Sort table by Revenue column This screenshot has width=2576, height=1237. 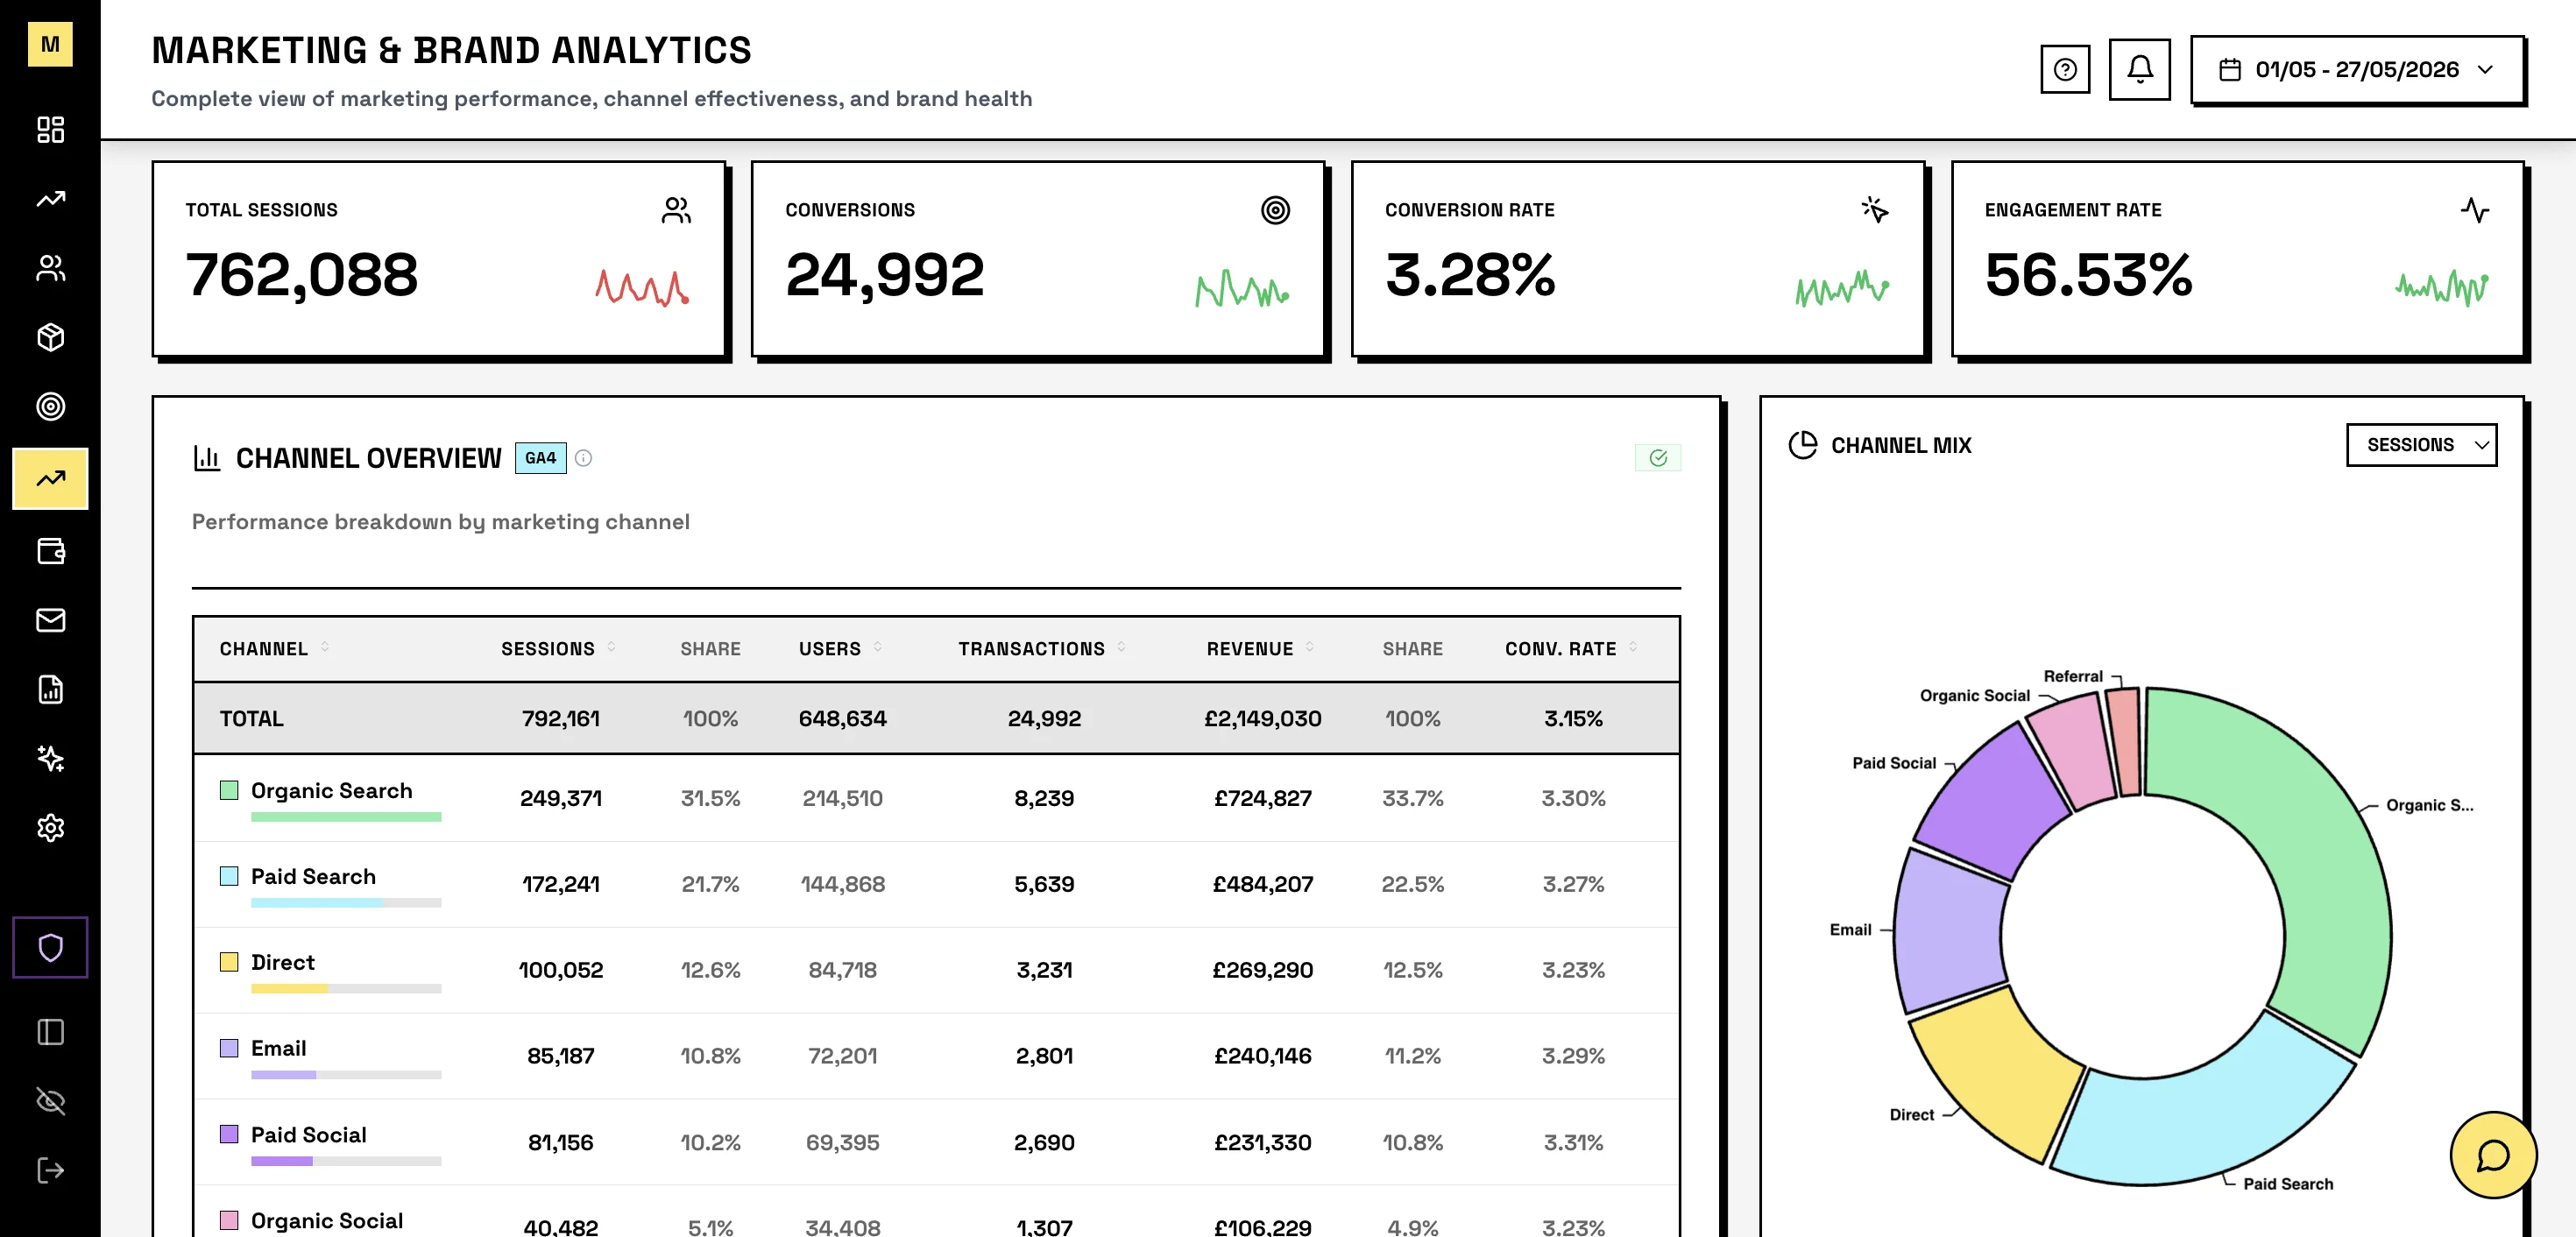coord(1260,649)
